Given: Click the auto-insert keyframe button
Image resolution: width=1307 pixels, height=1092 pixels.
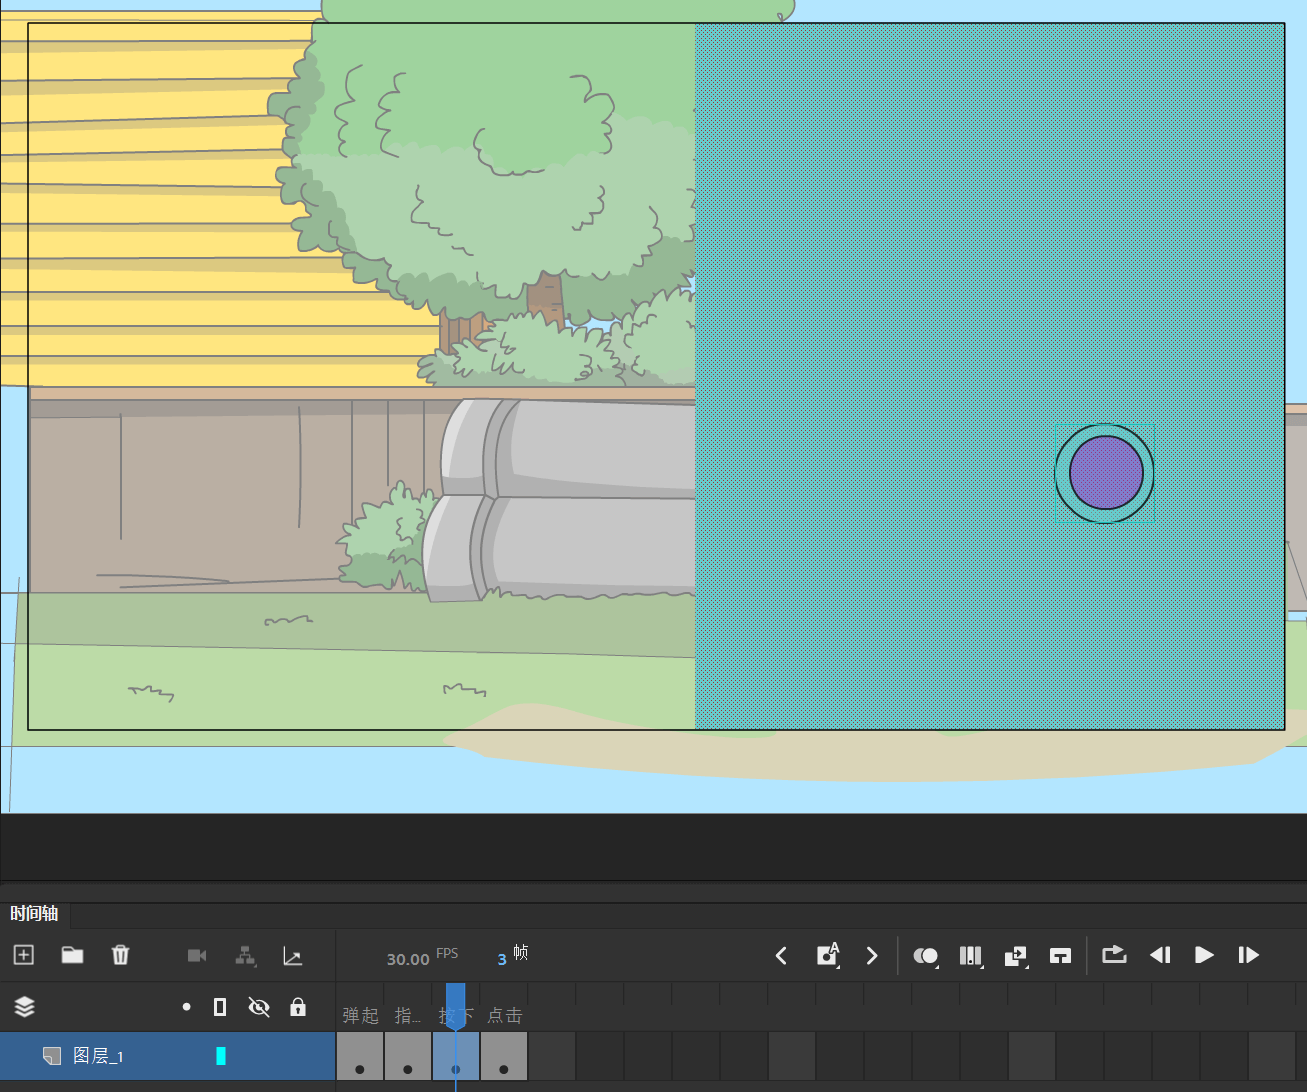Looking at the screenshot, I should click(x=828, y=955).
